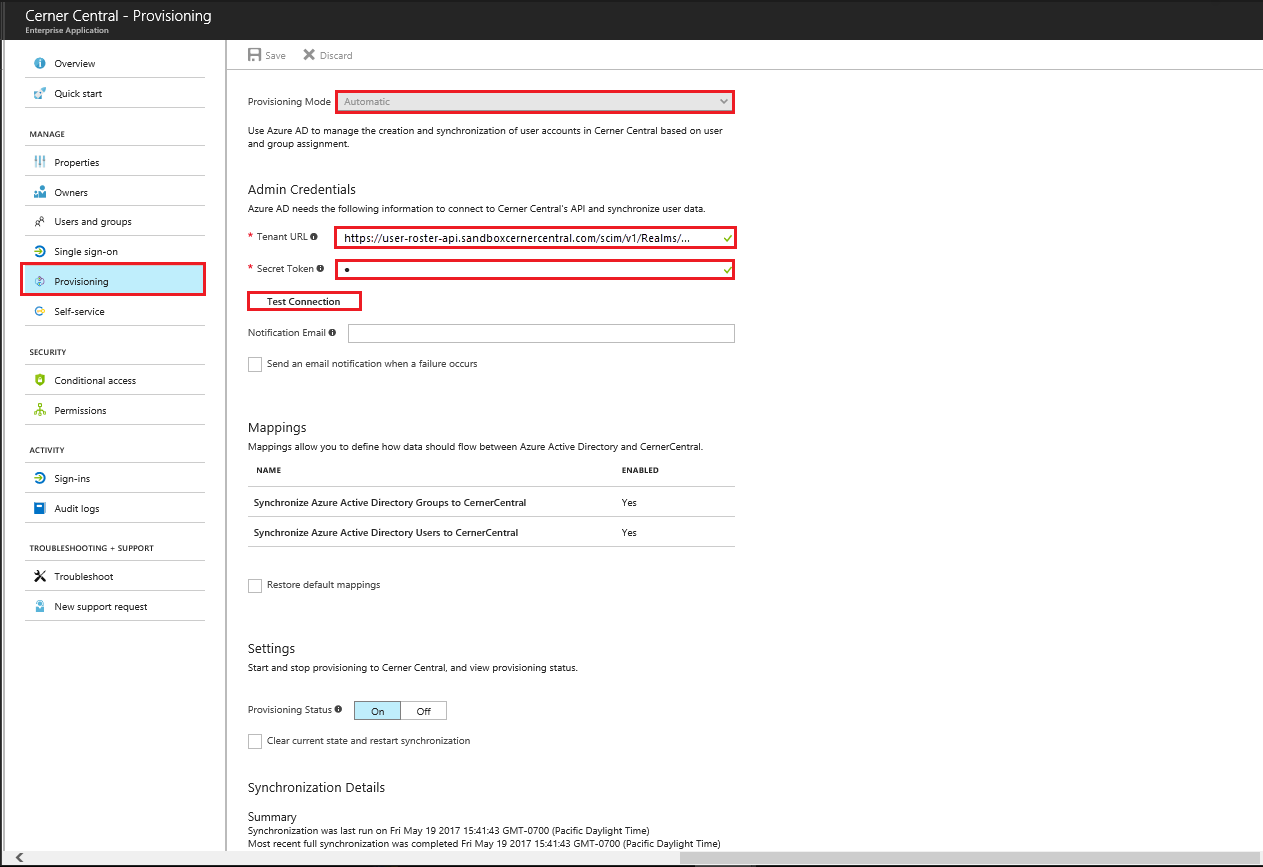This screenshot has height=867, width=1263.
Task: Click the Quick start icon
Action: (40, 93)
